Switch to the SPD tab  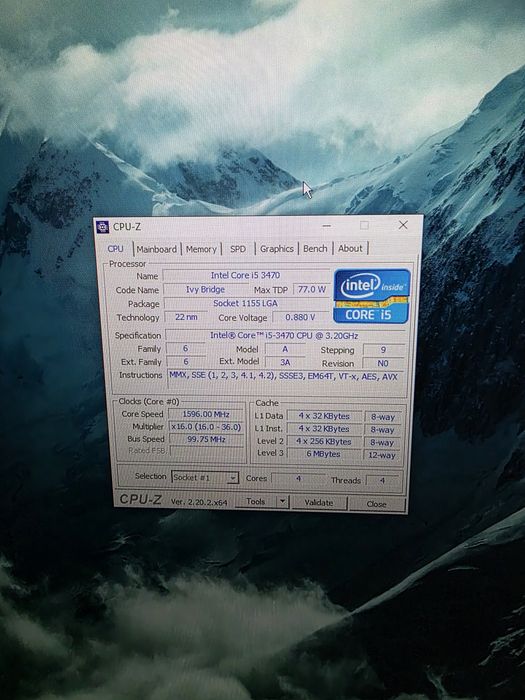(238, 249)
